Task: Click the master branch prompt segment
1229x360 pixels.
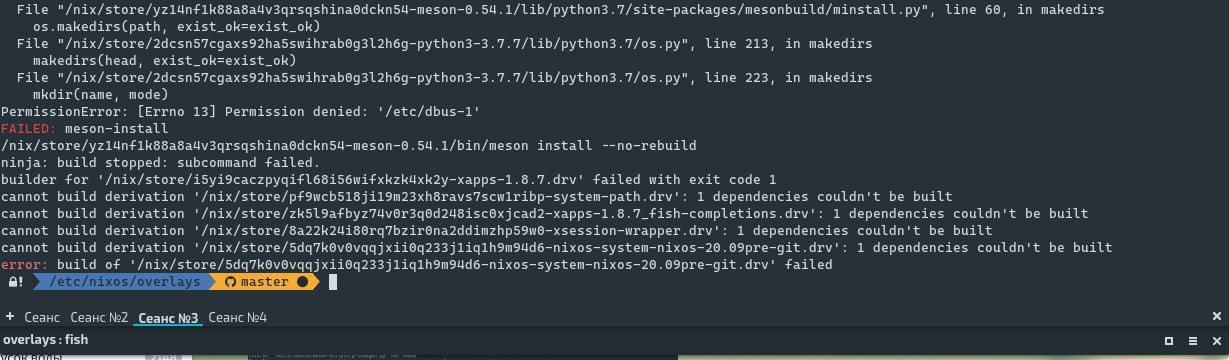Action: pyautogui.click(x=264, y=283)
